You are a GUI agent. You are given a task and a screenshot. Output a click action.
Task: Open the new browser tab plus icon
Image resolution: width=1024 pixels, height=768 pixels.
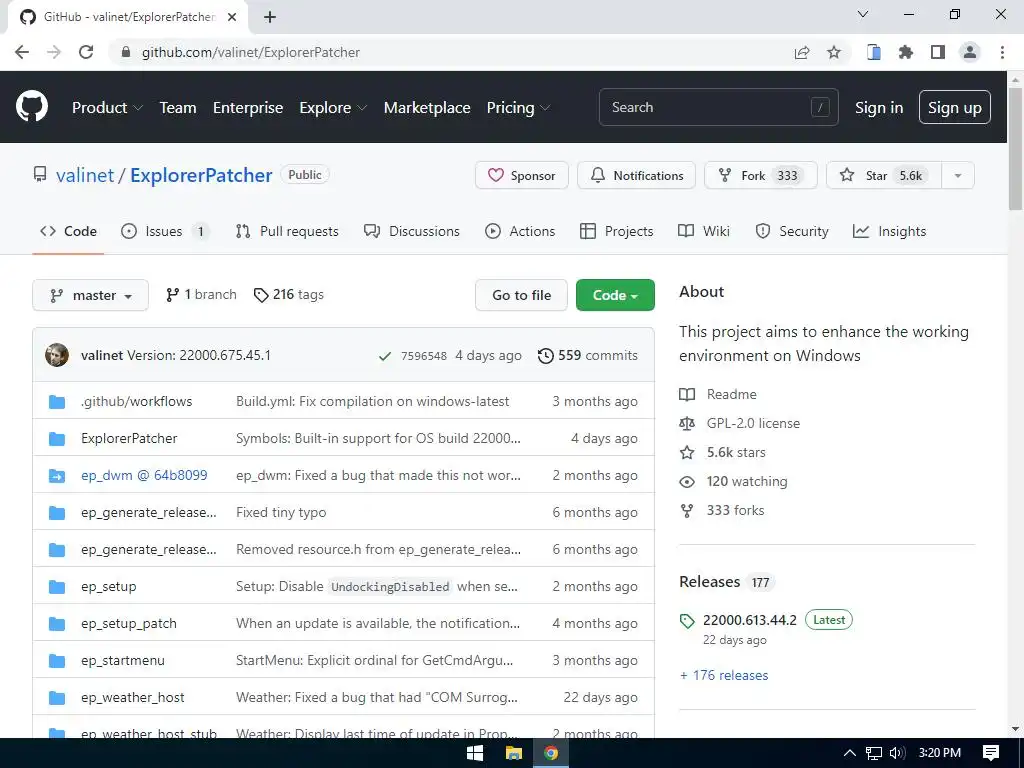click(270, 17)
